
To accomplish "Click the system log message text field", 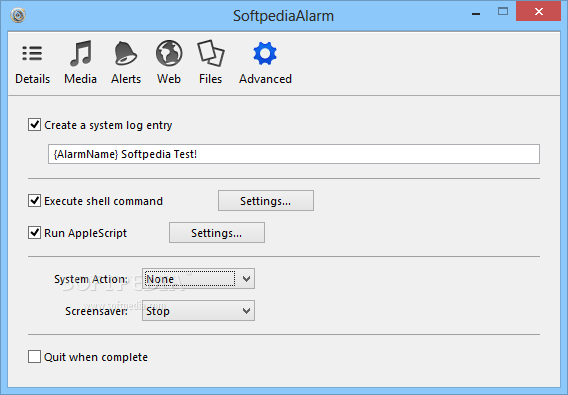I will (294, 154).
